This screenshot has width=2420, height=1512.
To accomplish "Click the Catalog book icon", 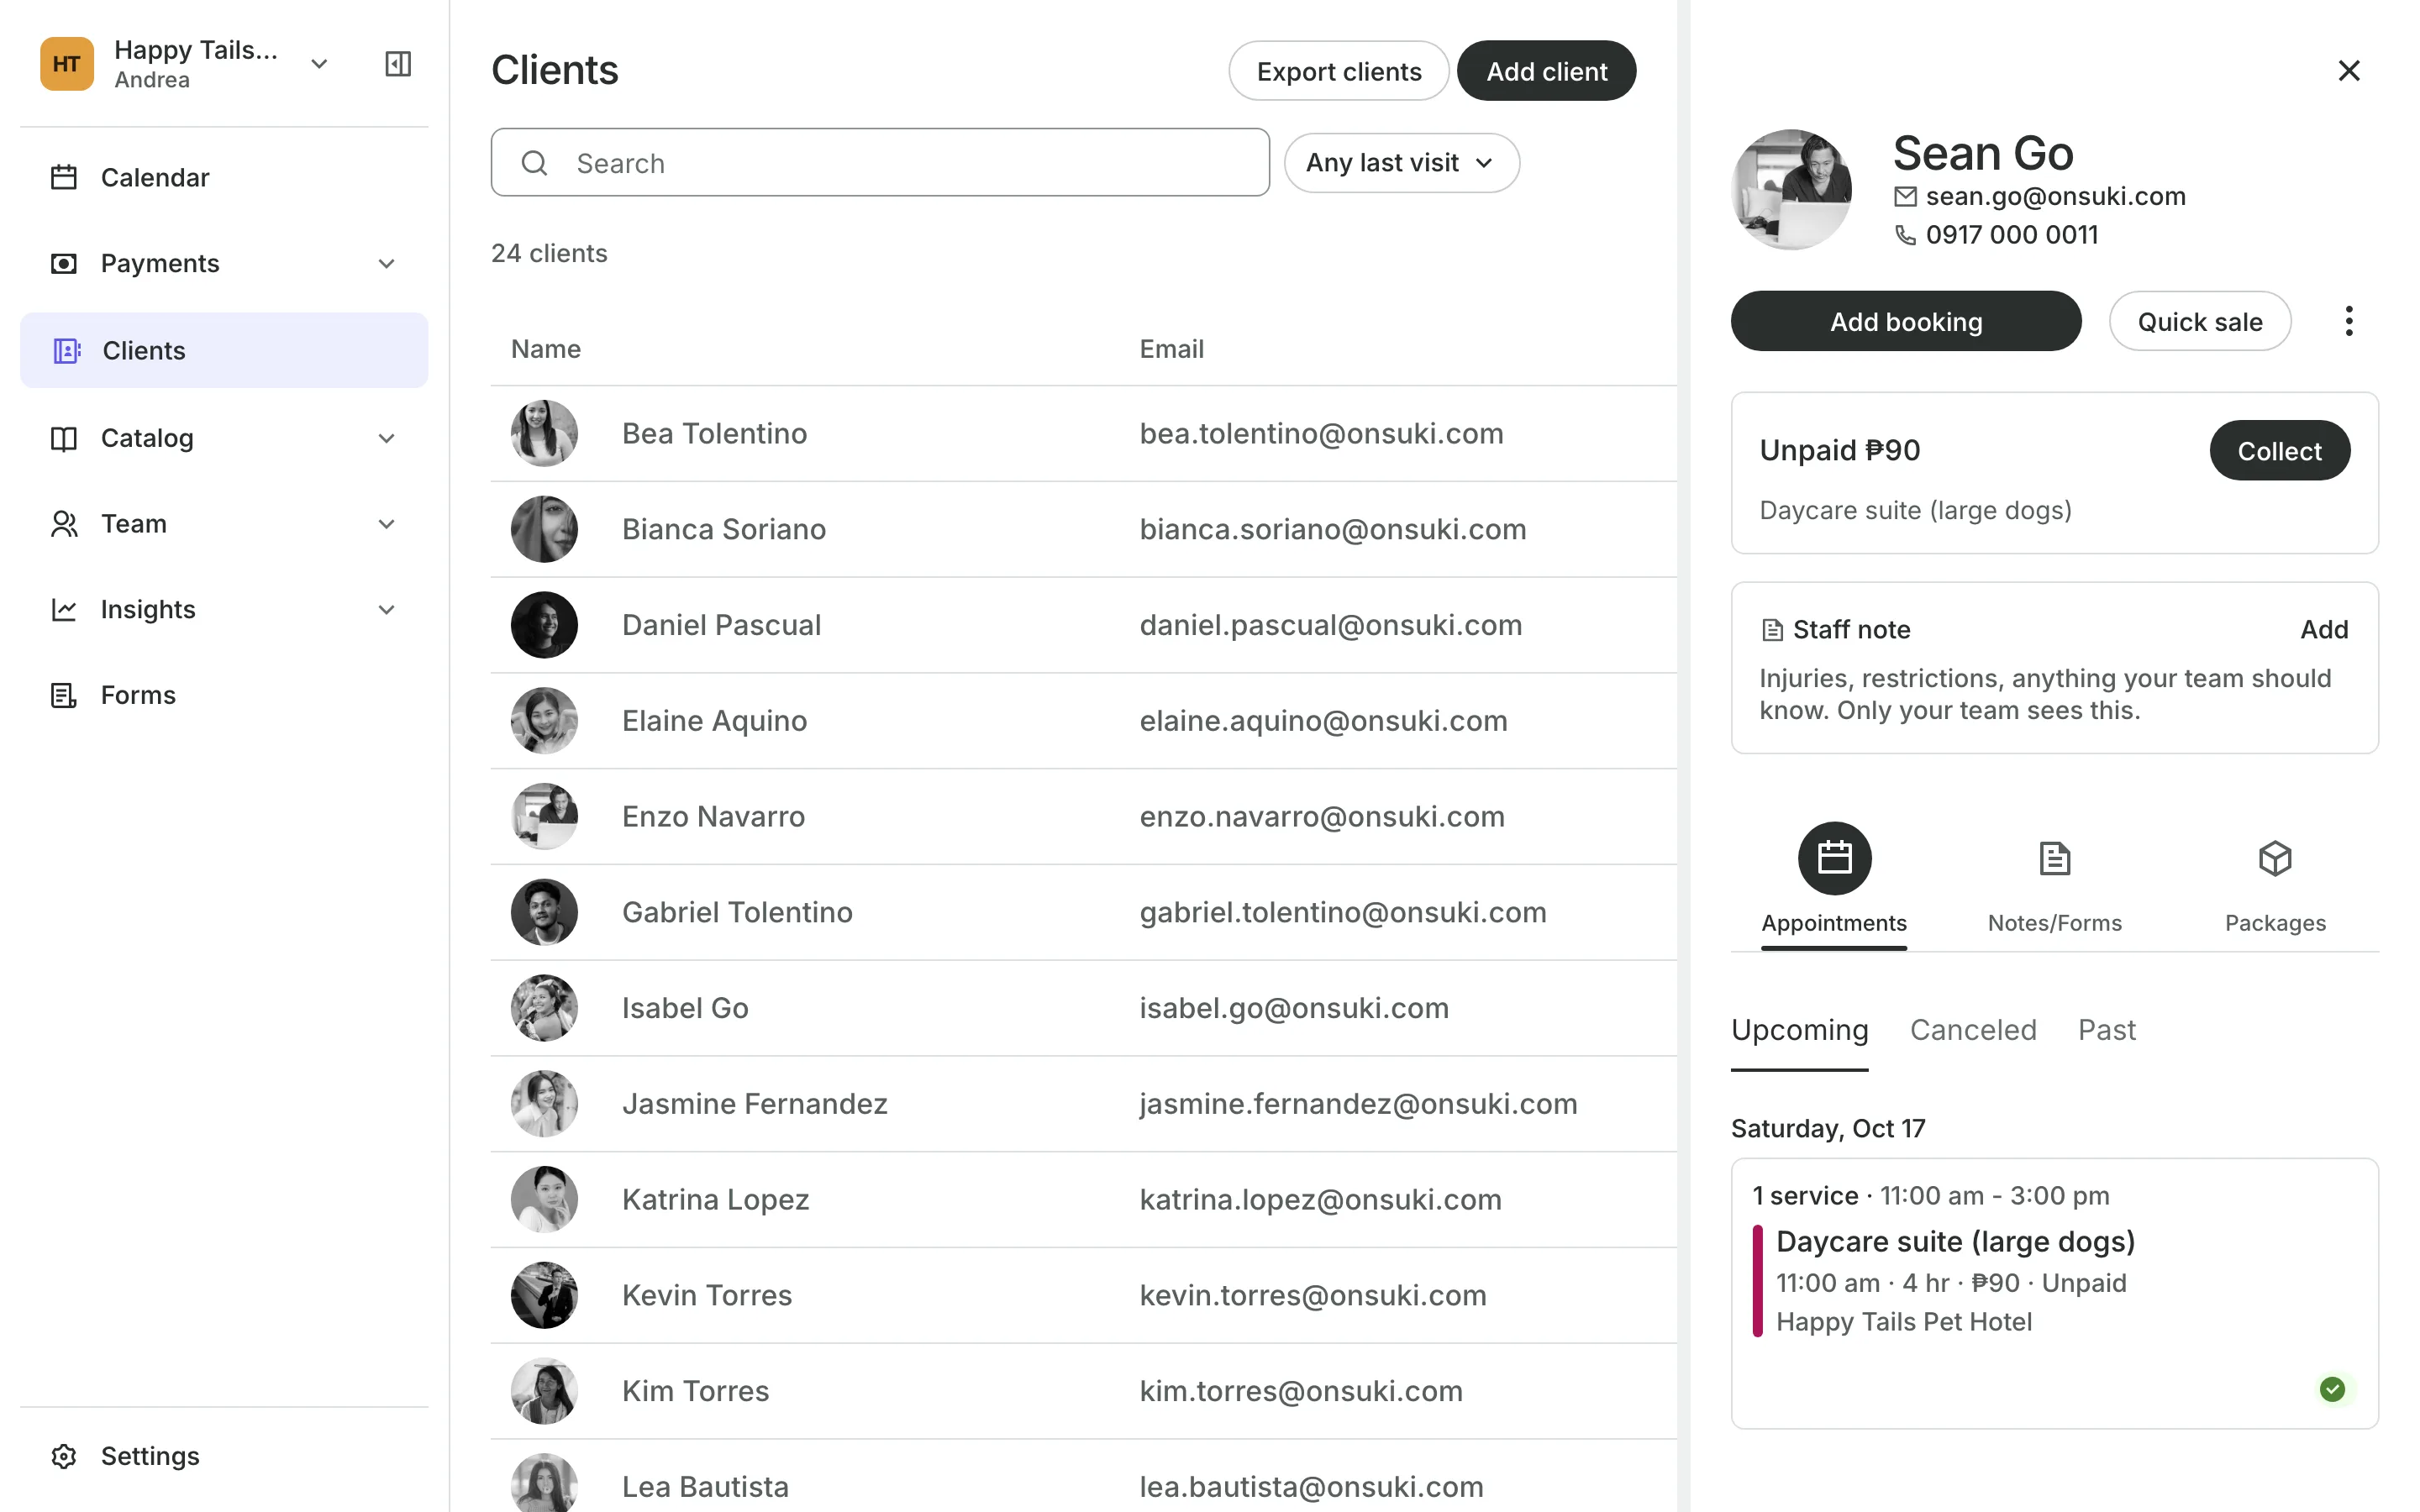I will [x=64, y=438].
